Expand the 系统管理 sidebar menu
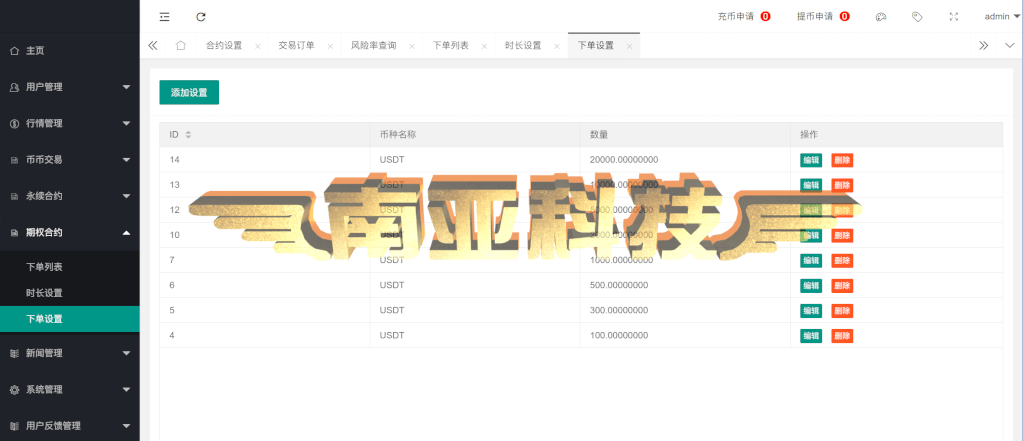Viewport: 1024px width, 441px height. (70, 389)
